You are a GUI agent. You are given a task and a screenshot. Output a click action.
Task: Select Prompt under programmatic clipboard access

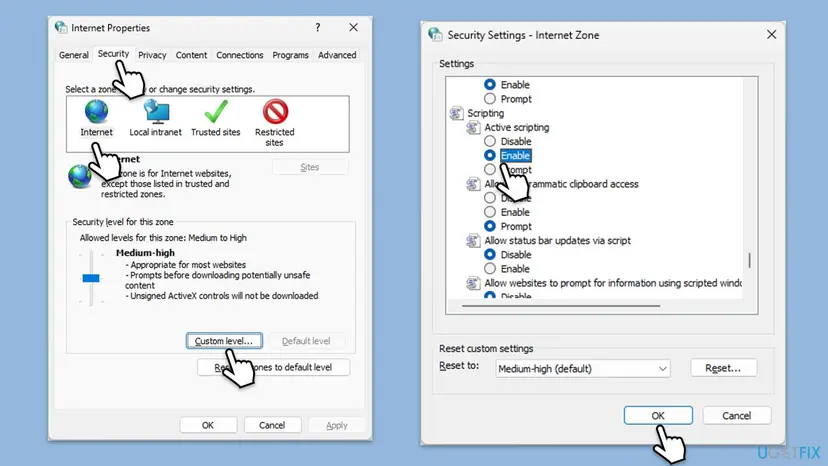click(490, 226)
